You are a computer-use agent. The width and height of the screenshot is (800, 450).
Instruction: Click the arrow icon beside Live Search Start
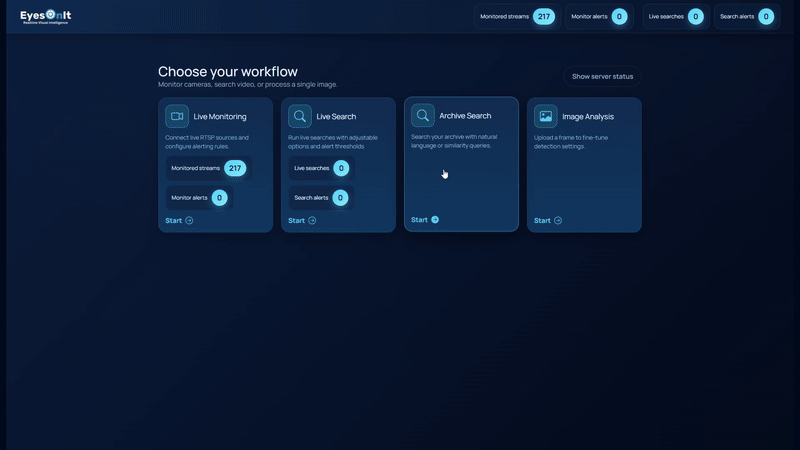click(x=312, y=221)
